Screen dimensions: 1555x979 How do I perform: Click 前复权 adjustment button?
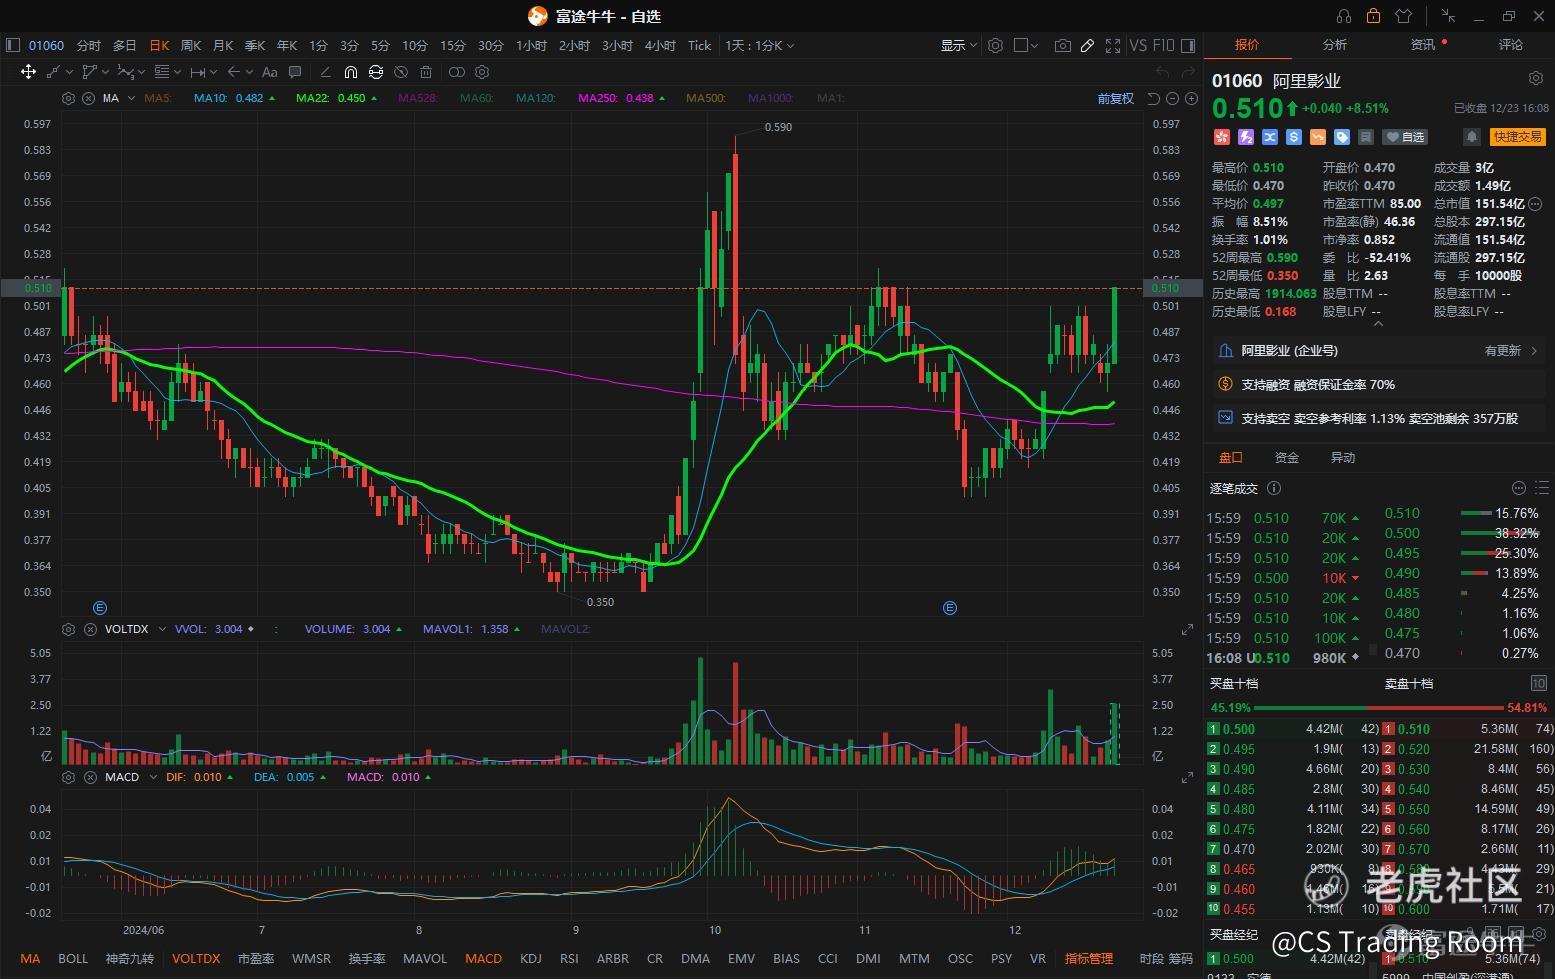tap(1115, 98)
